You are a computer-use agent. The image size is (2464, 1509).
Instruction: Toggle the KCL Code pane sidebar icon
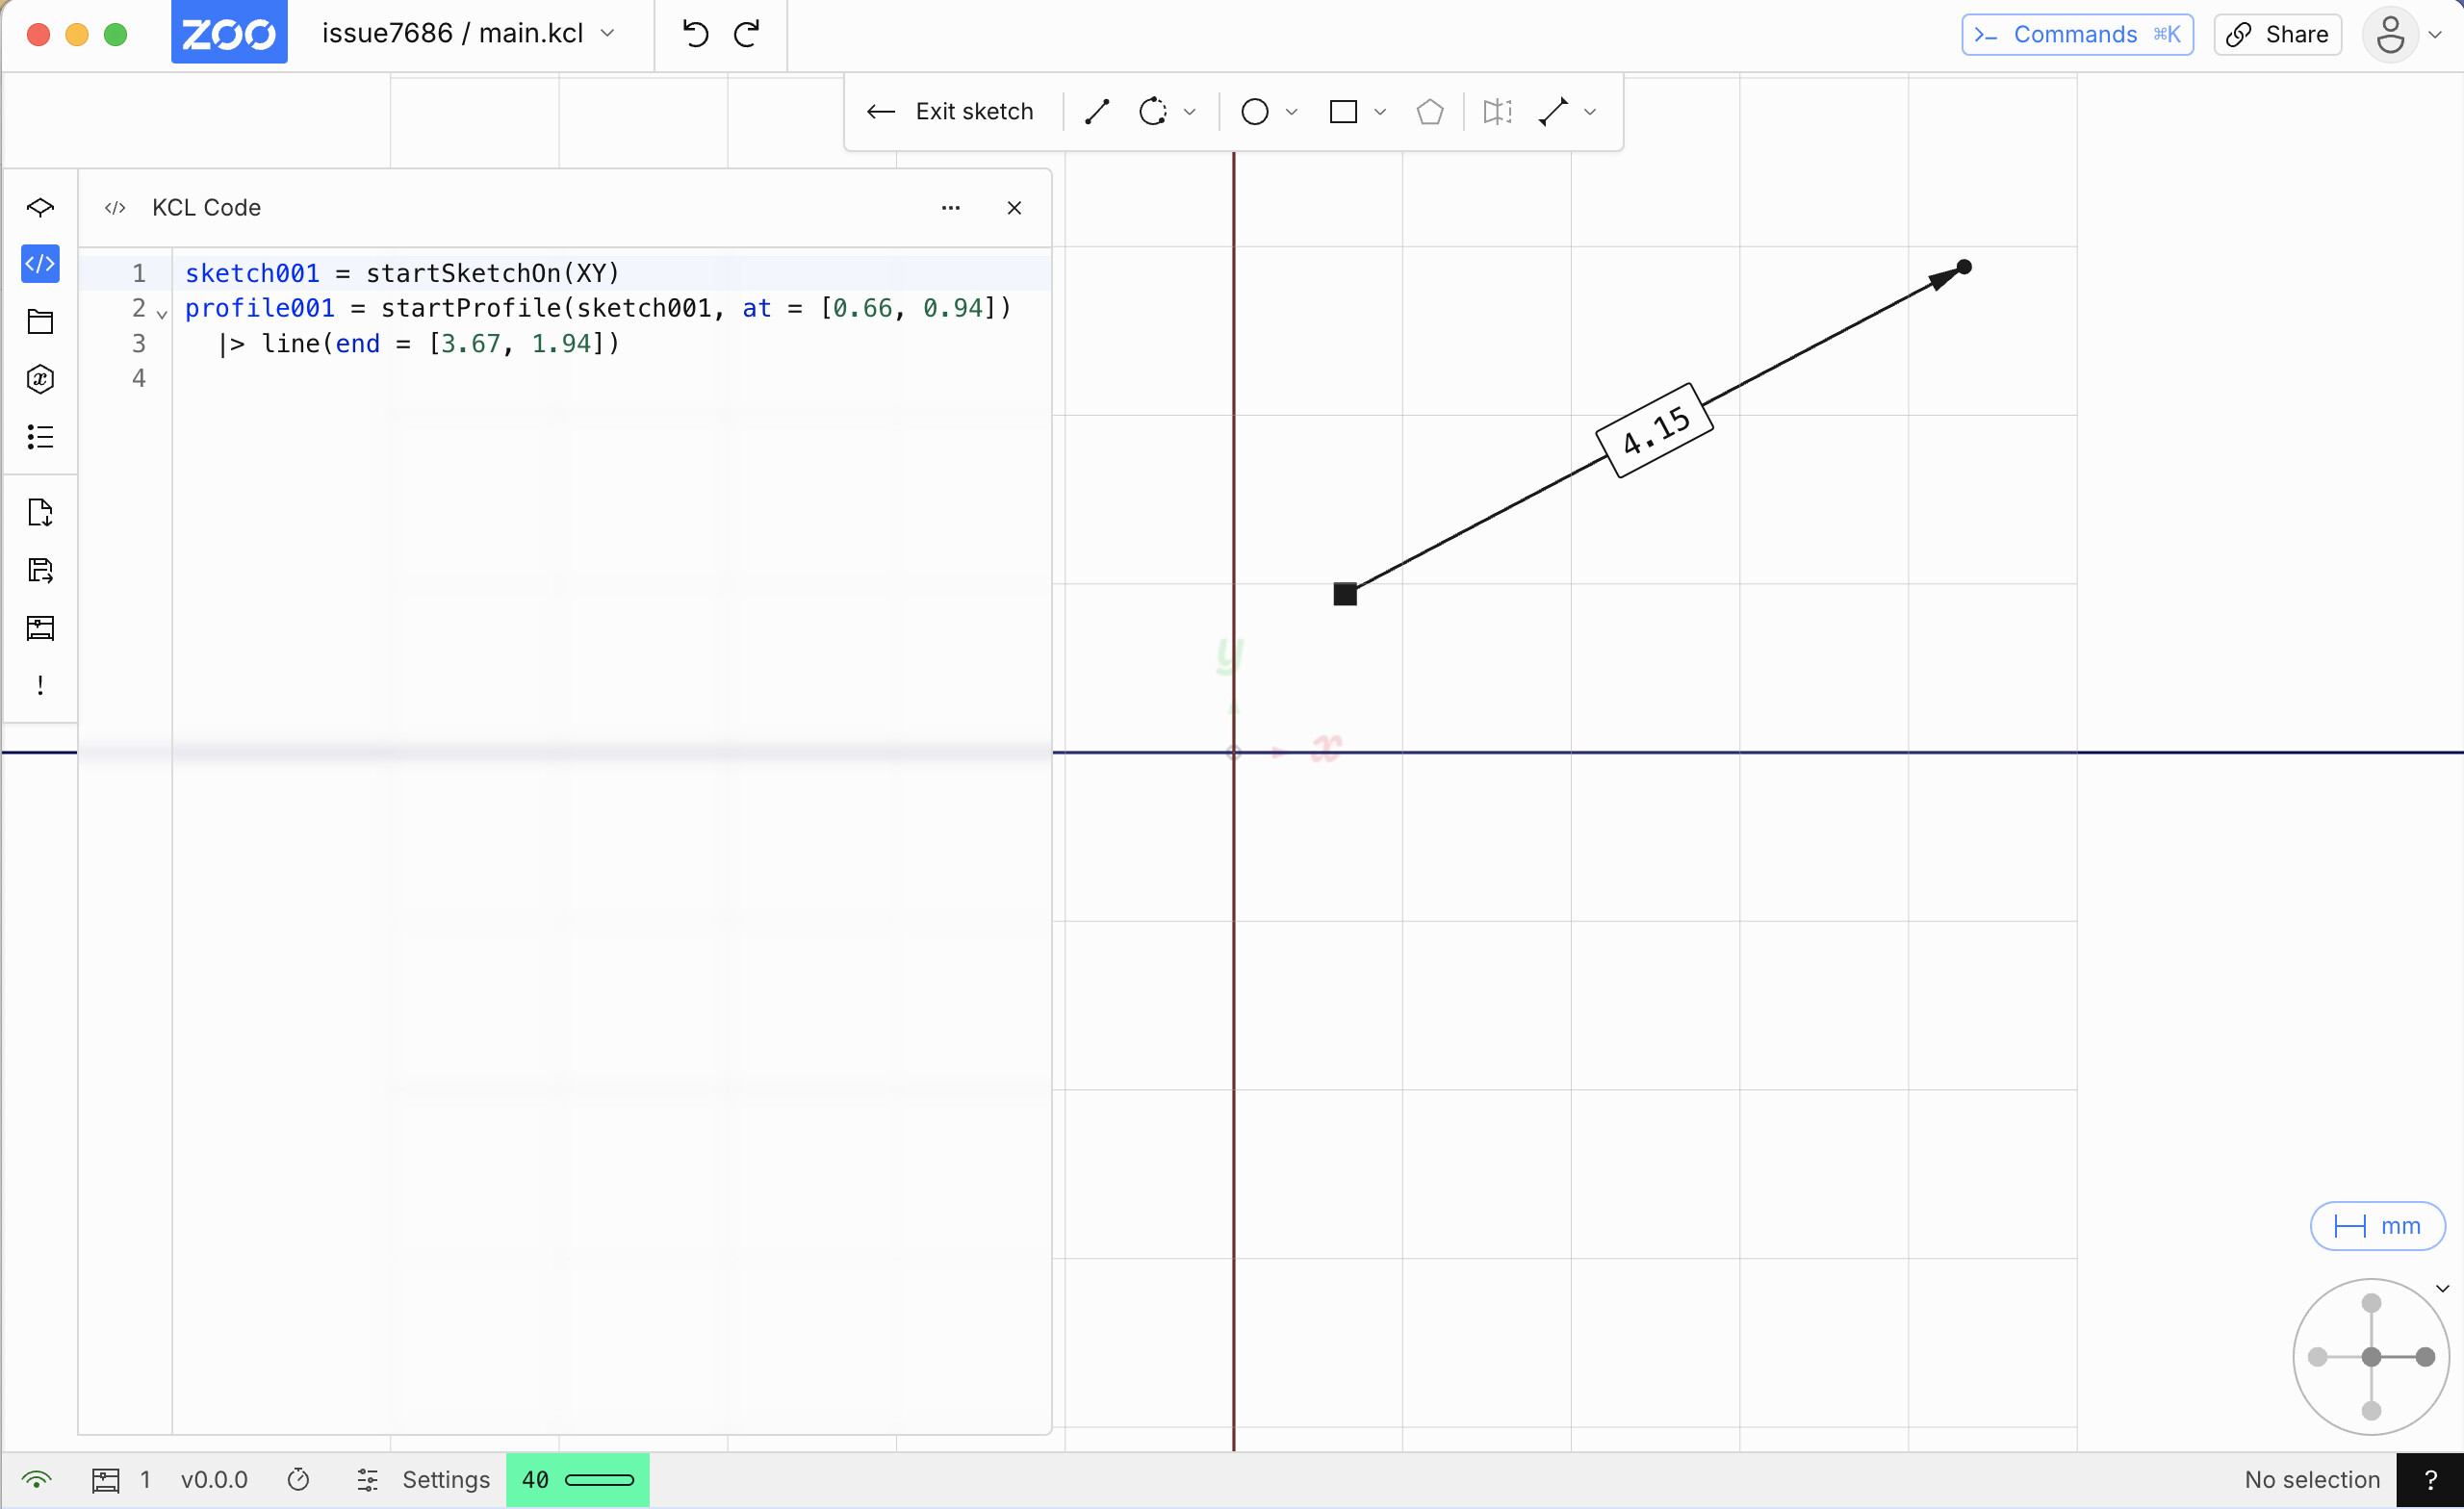click(x=40, y=264)
